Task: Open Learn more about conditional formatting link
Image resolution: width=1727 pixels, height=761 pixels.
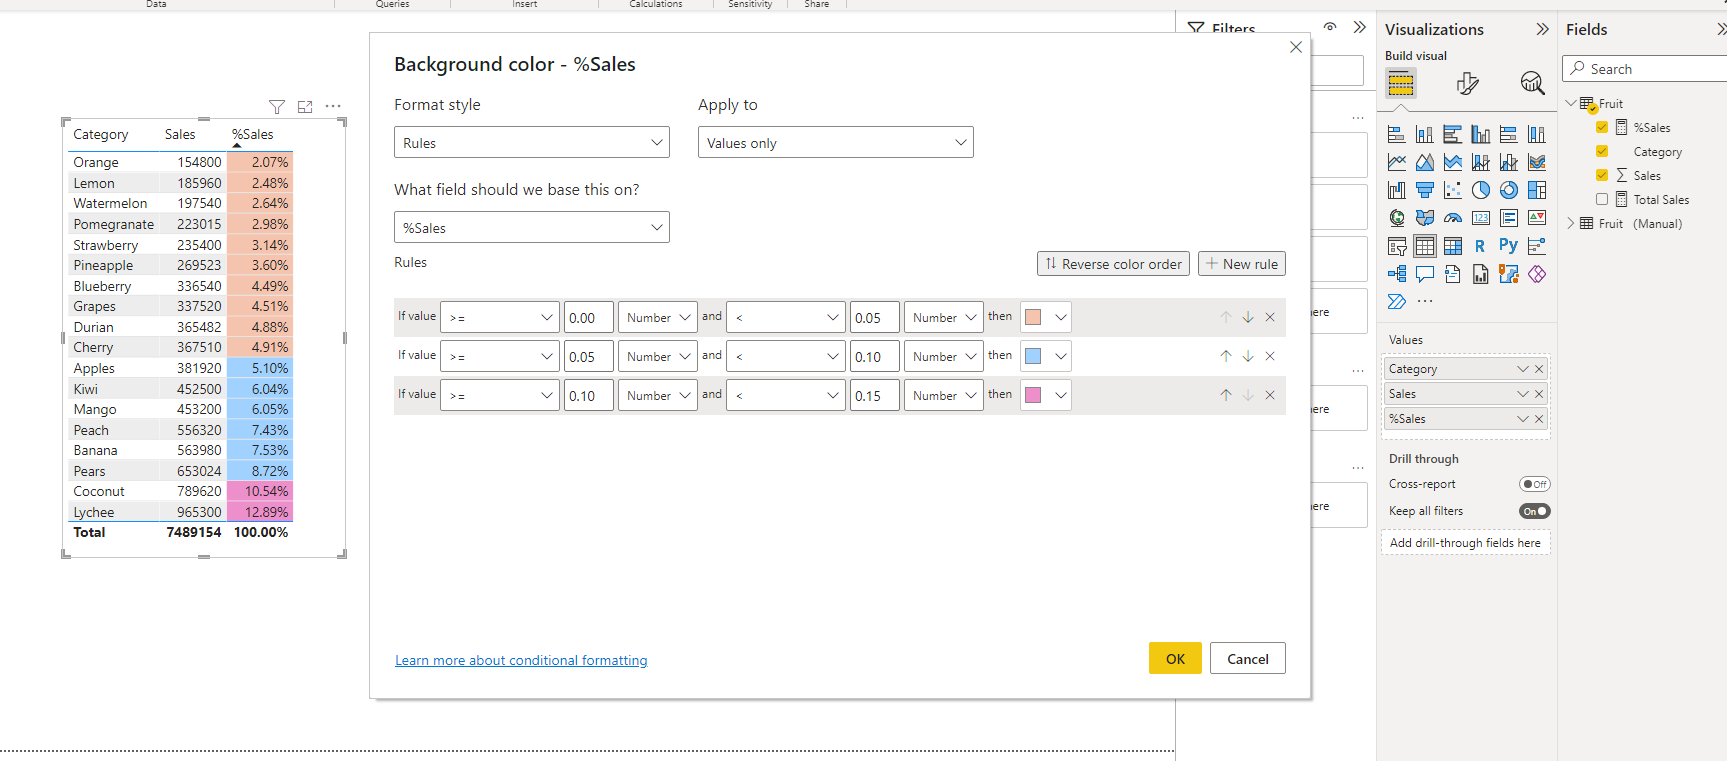Action: pyautogui.click(x=521, y=660)
